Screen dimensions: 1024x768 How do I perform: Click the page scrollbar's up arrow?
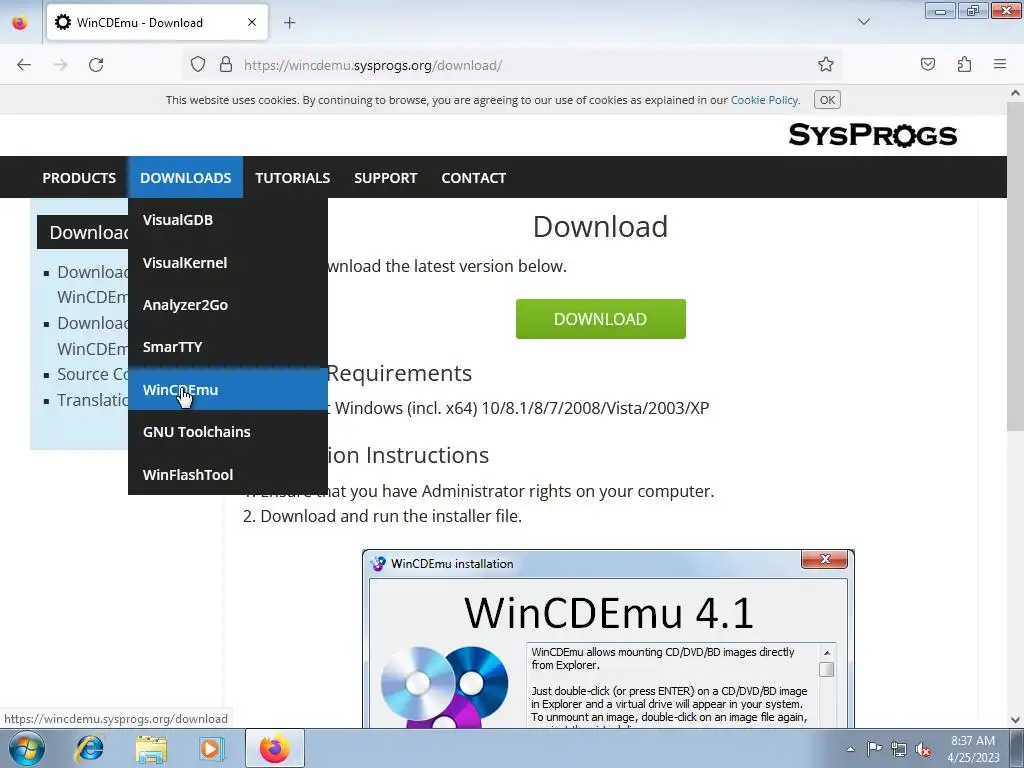(x=1015, y=93)
